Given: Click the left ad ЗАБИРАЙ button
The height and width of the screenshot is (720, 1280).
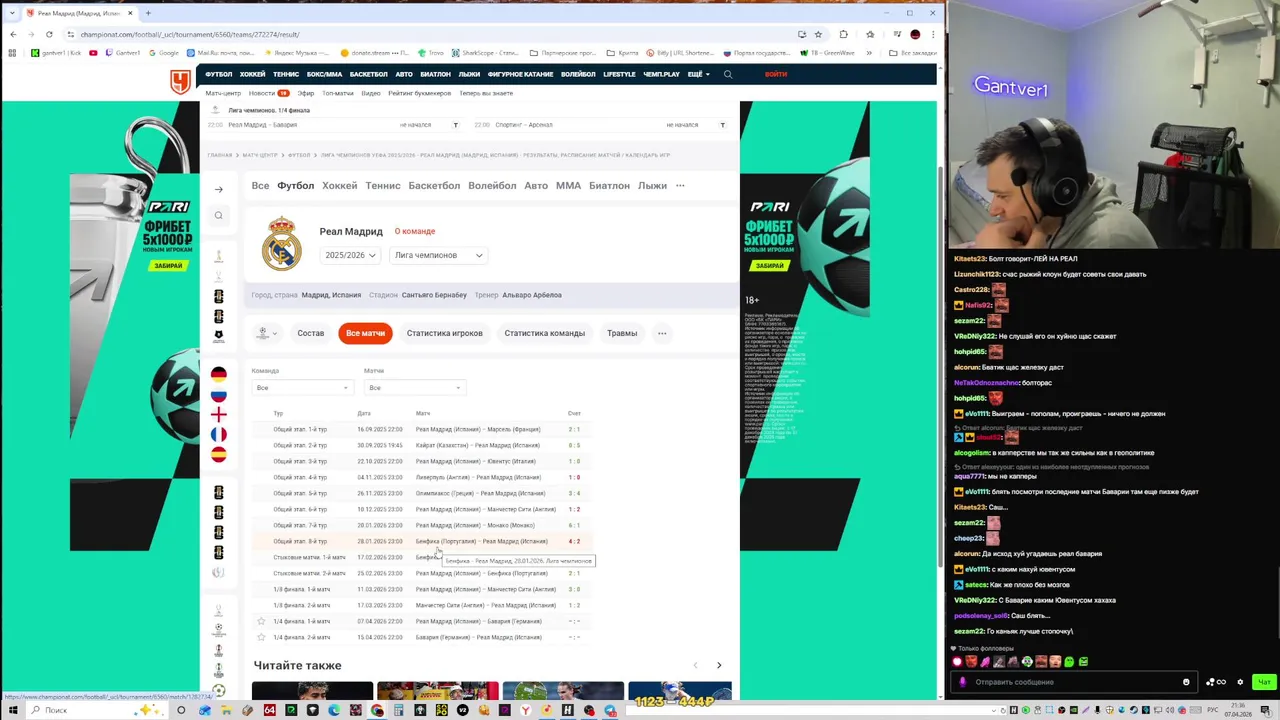Looking at the screenshot, I should click(x=169, y=265).
